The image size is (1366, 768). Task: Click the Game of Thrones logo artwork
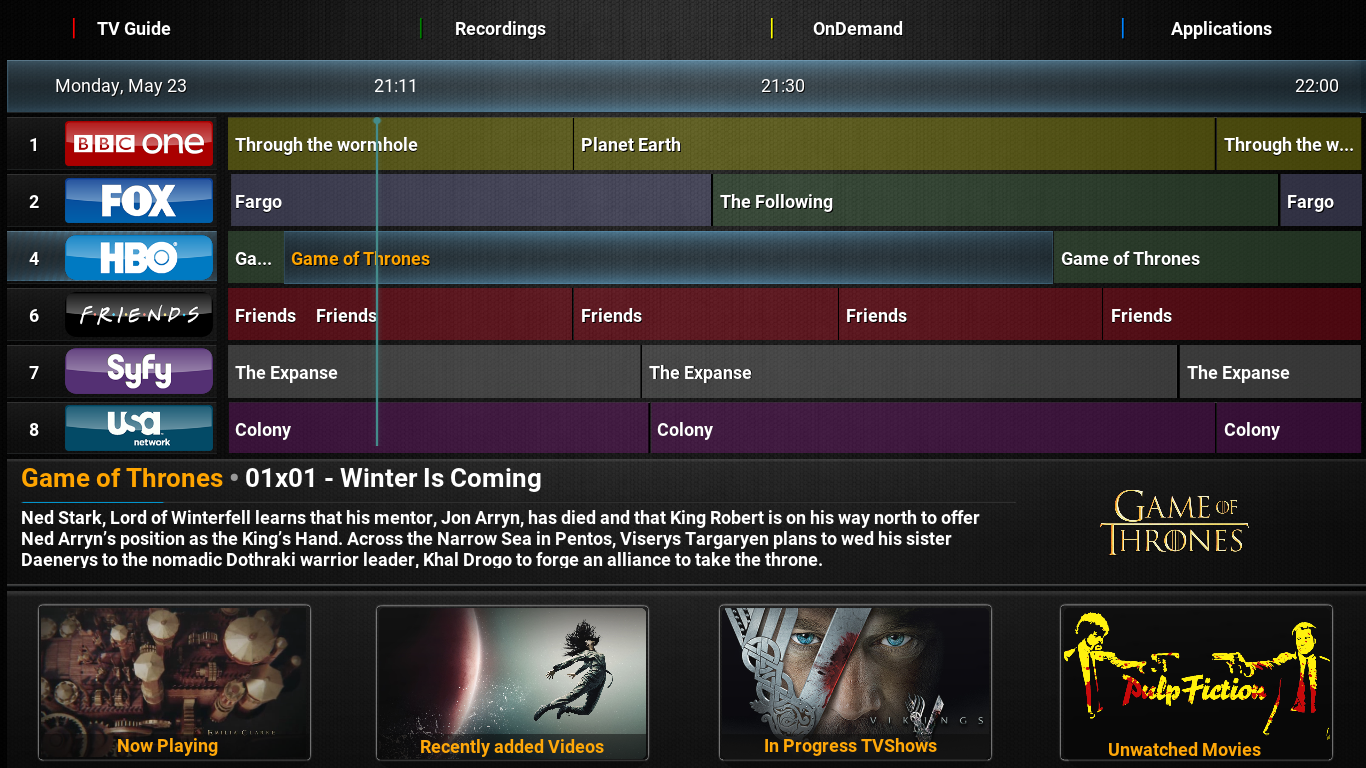point(1174,523)
